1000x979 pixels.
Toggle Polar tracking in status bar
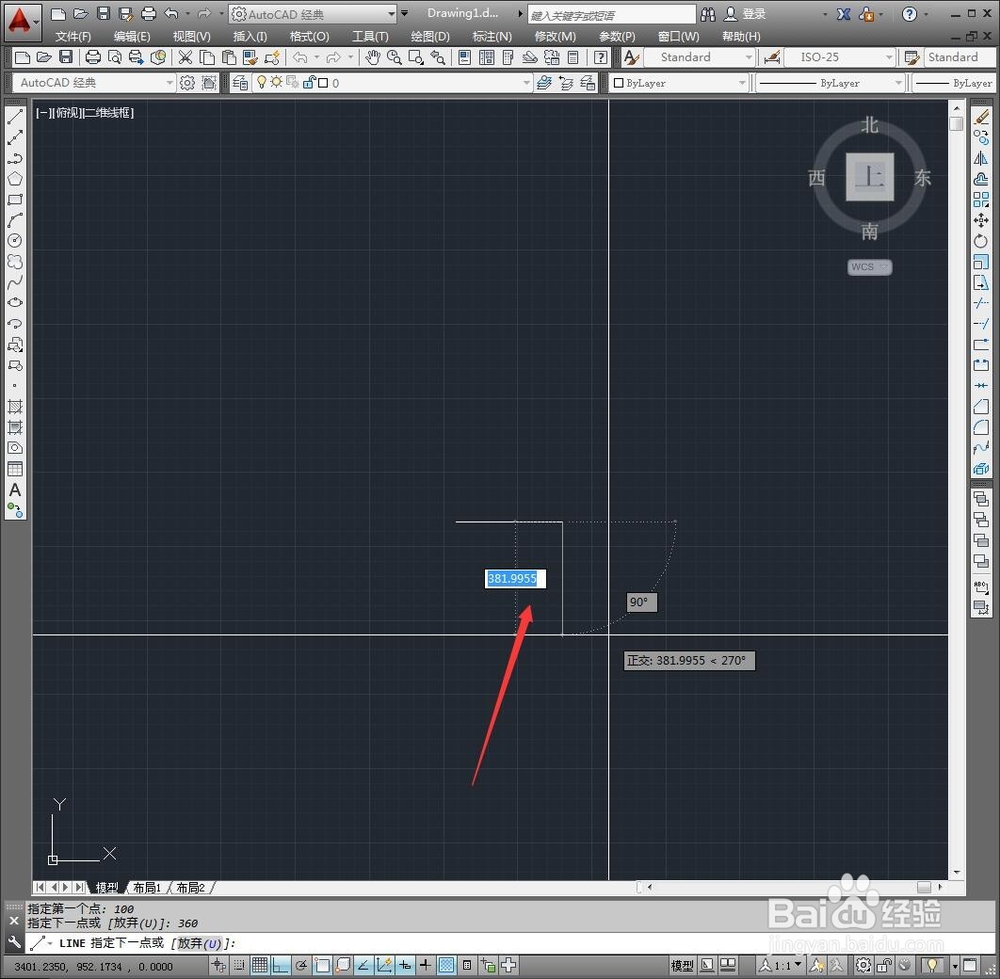point(302,966)
